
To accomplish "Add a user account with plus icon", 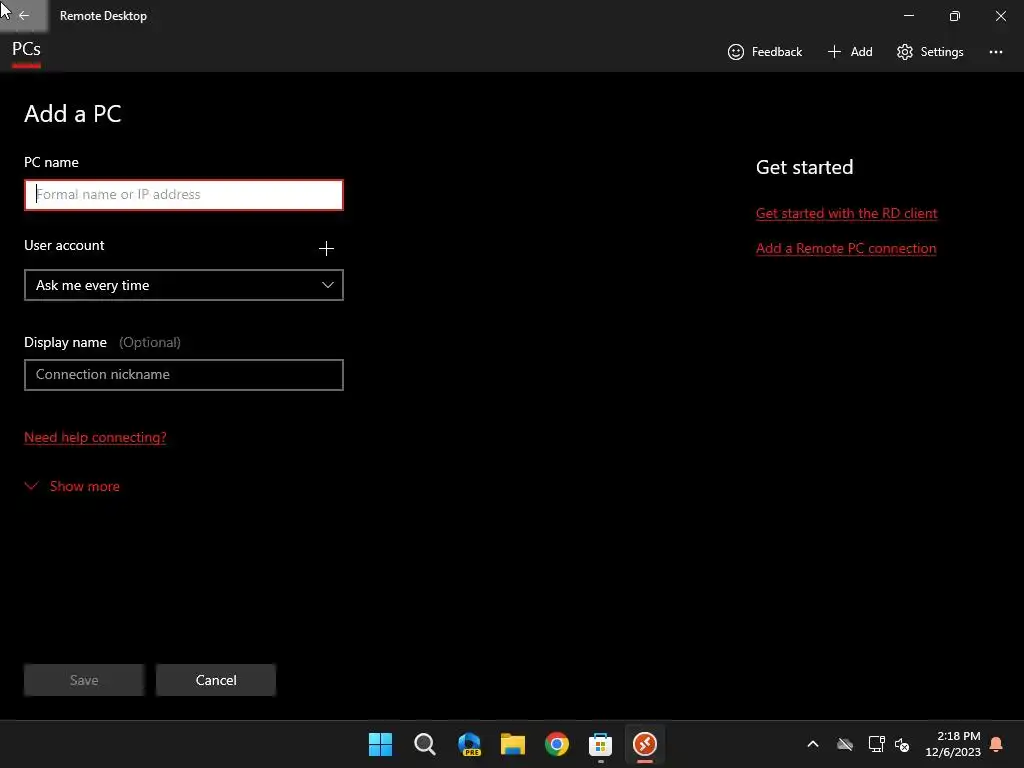I will pos(326,248).
